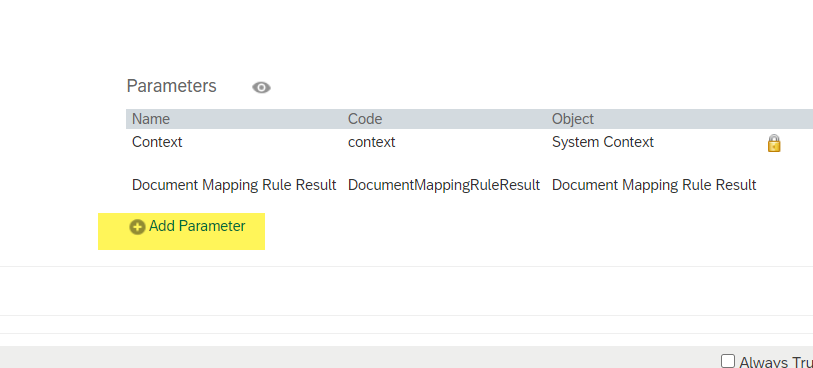Sort by the Name column header
The width and height of the screenshot is (813, 368).
(151, 119)
